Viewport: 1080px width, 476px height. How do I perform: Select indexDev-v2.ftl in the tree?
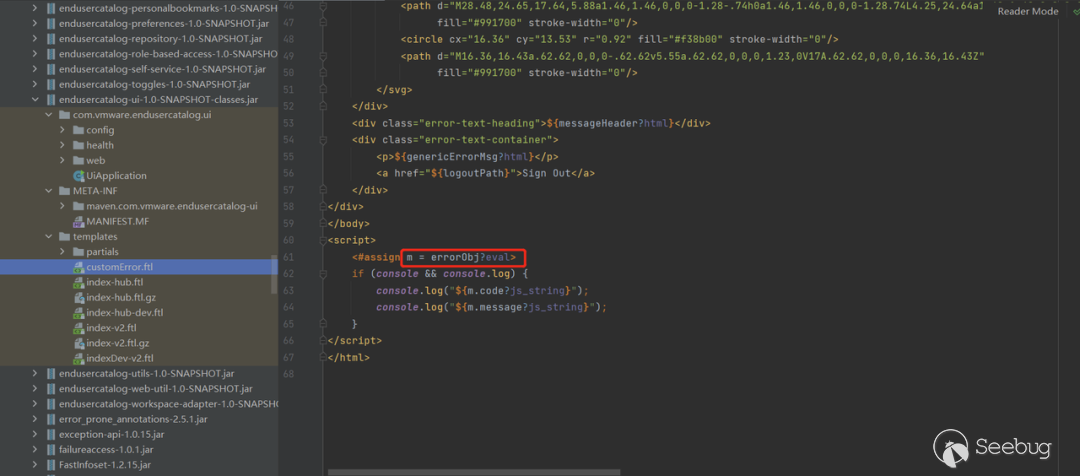pos(138,358)
